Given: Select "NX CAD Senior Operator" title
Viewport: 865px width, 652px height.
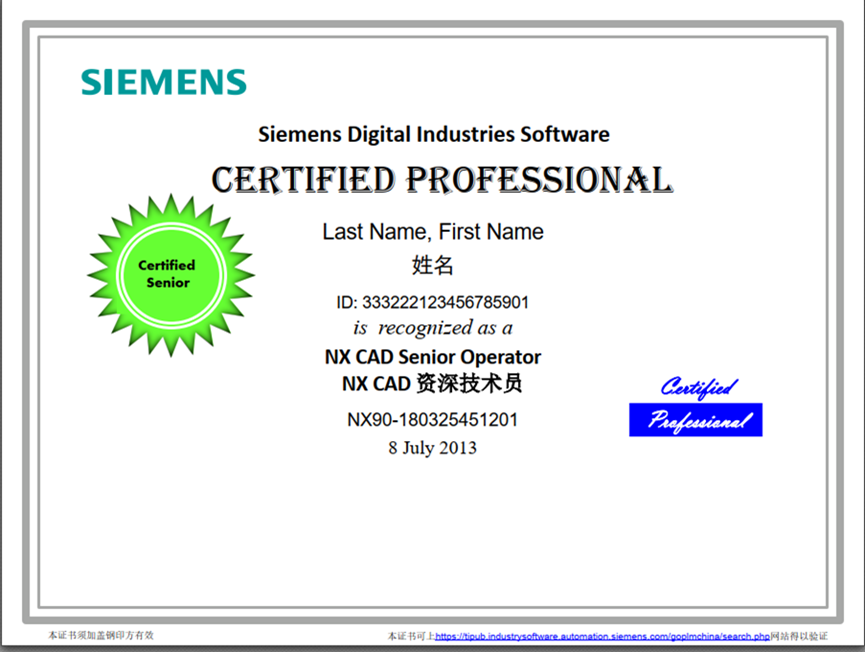Looking at the screenshot, I should click(x=433, y=357).
